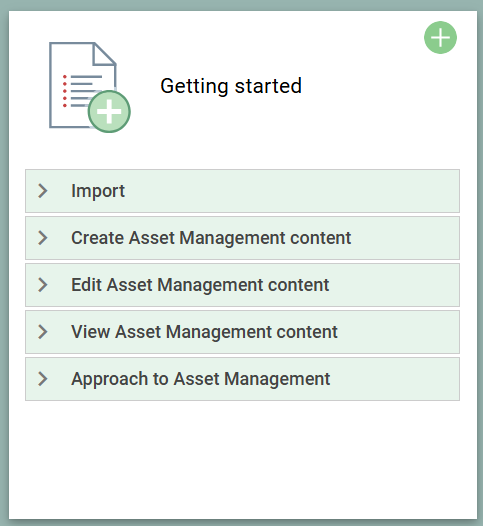Open the Approach to Asset Management label
Screen dimensions: 483x526
[201, 379]
